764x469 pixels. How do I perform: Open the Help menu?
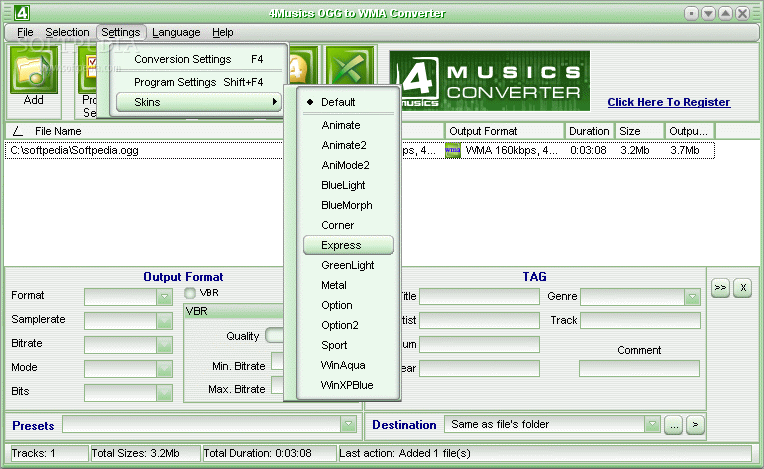tap(223, 32)
